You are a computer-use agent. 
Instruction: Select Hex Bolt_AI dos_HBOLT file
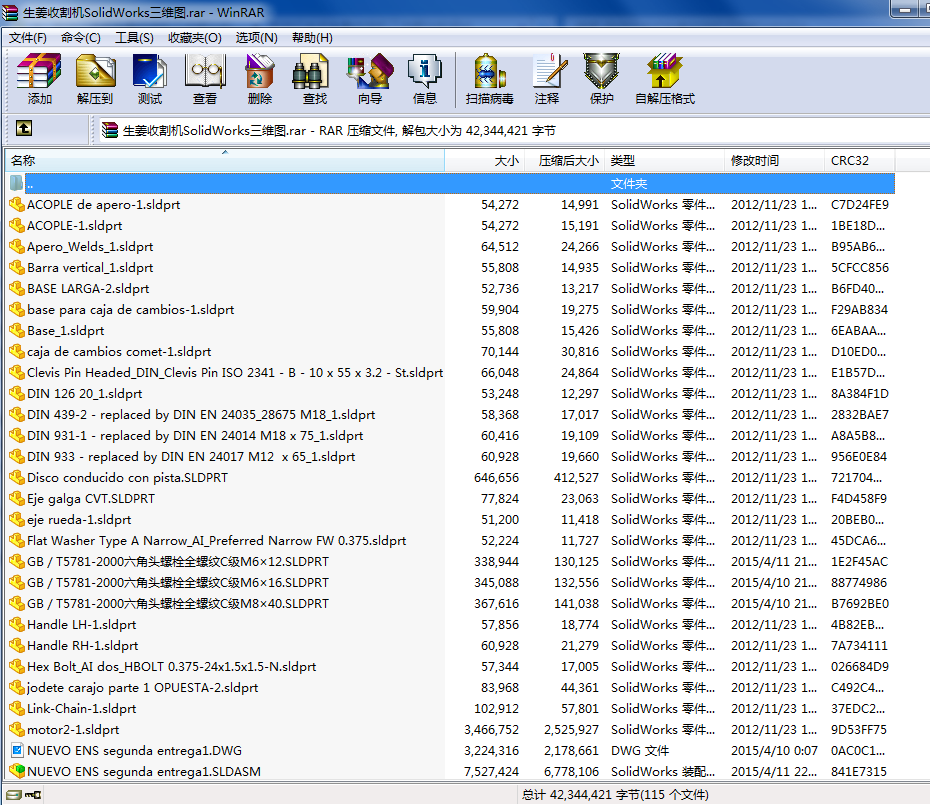click(x=171, y=667)
